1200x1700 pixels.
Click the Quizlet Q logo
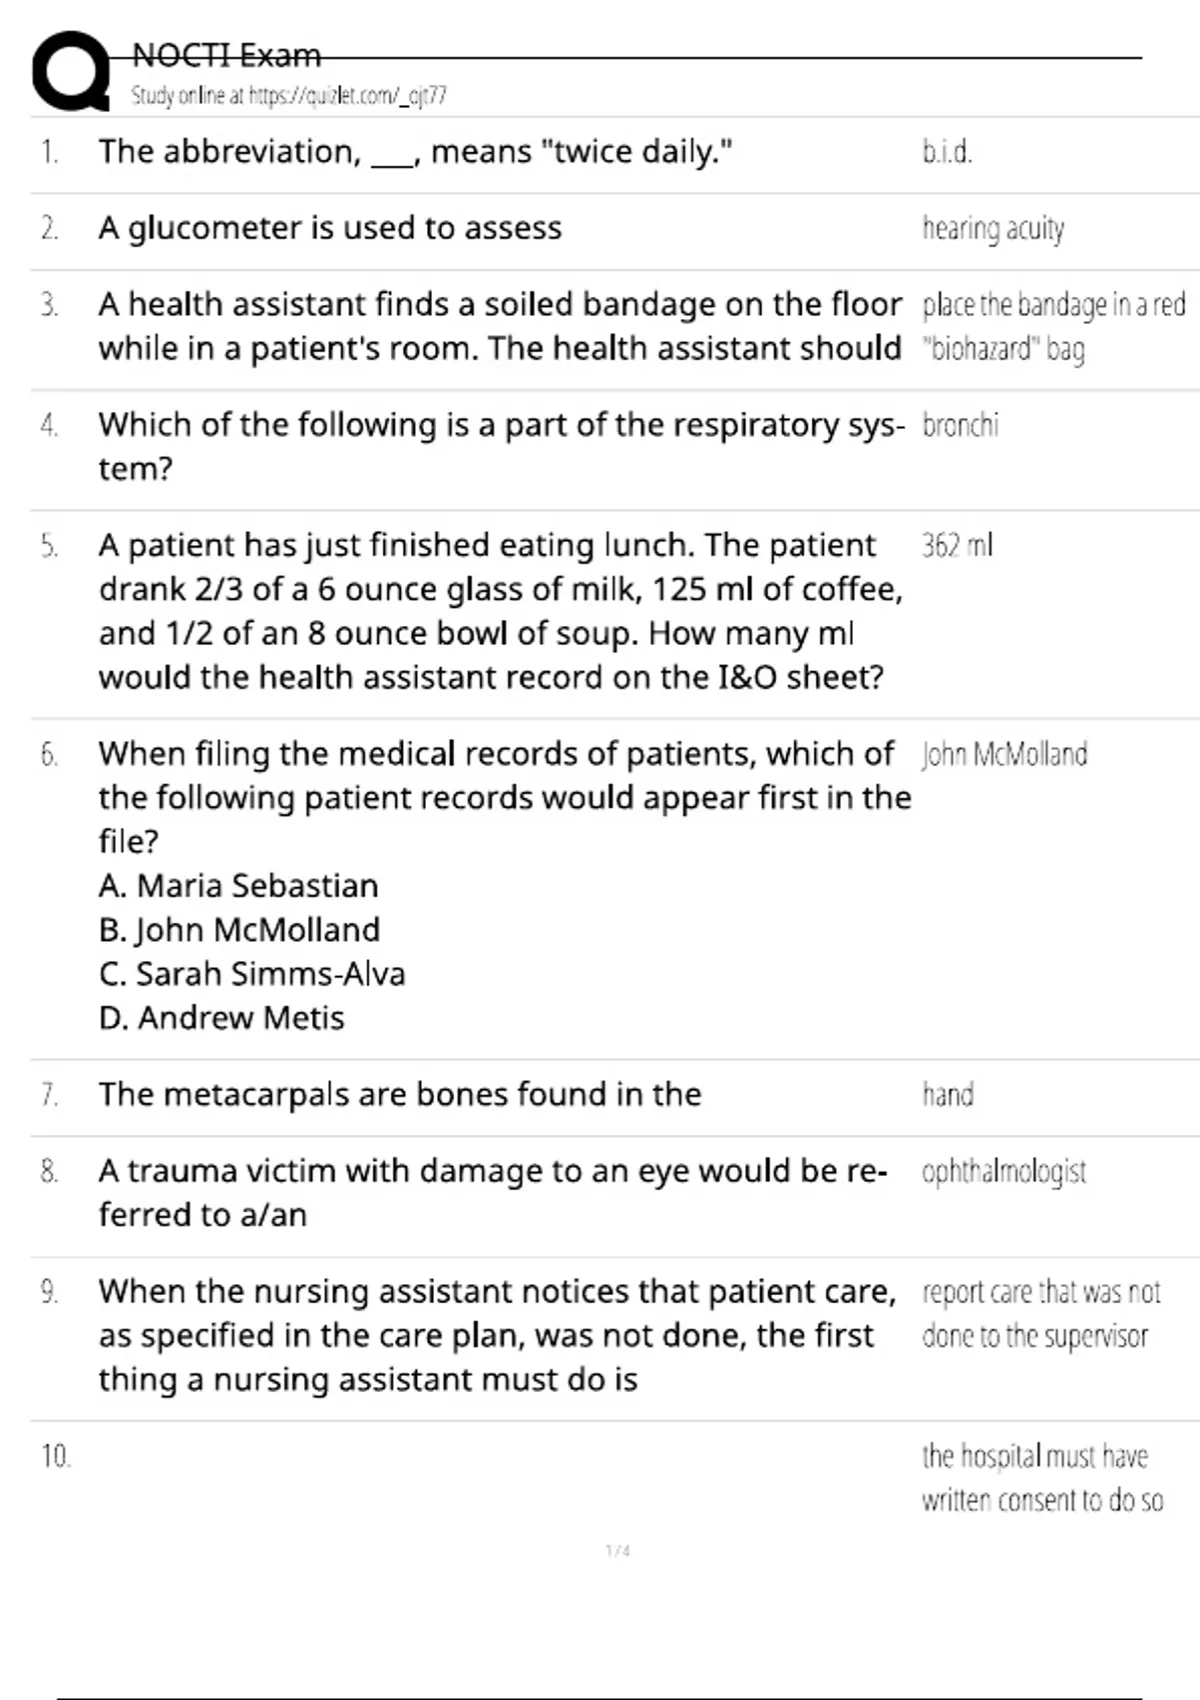72,72
